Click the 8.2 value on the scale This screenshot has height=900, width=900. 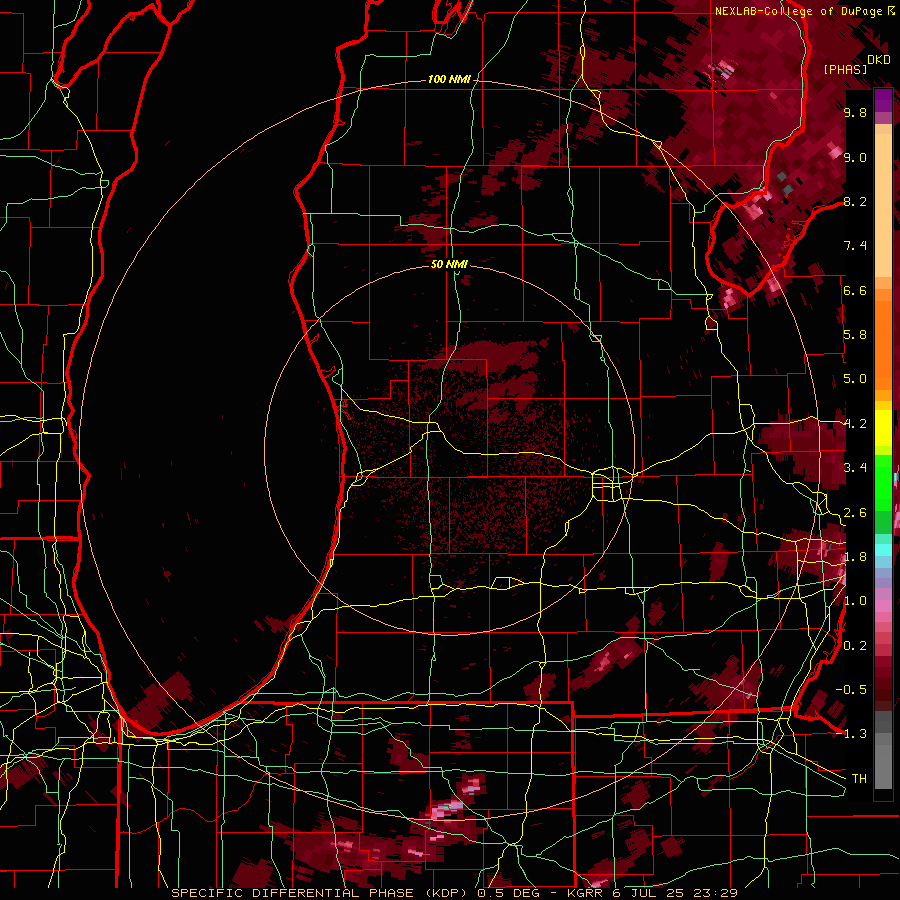point(855,201)
